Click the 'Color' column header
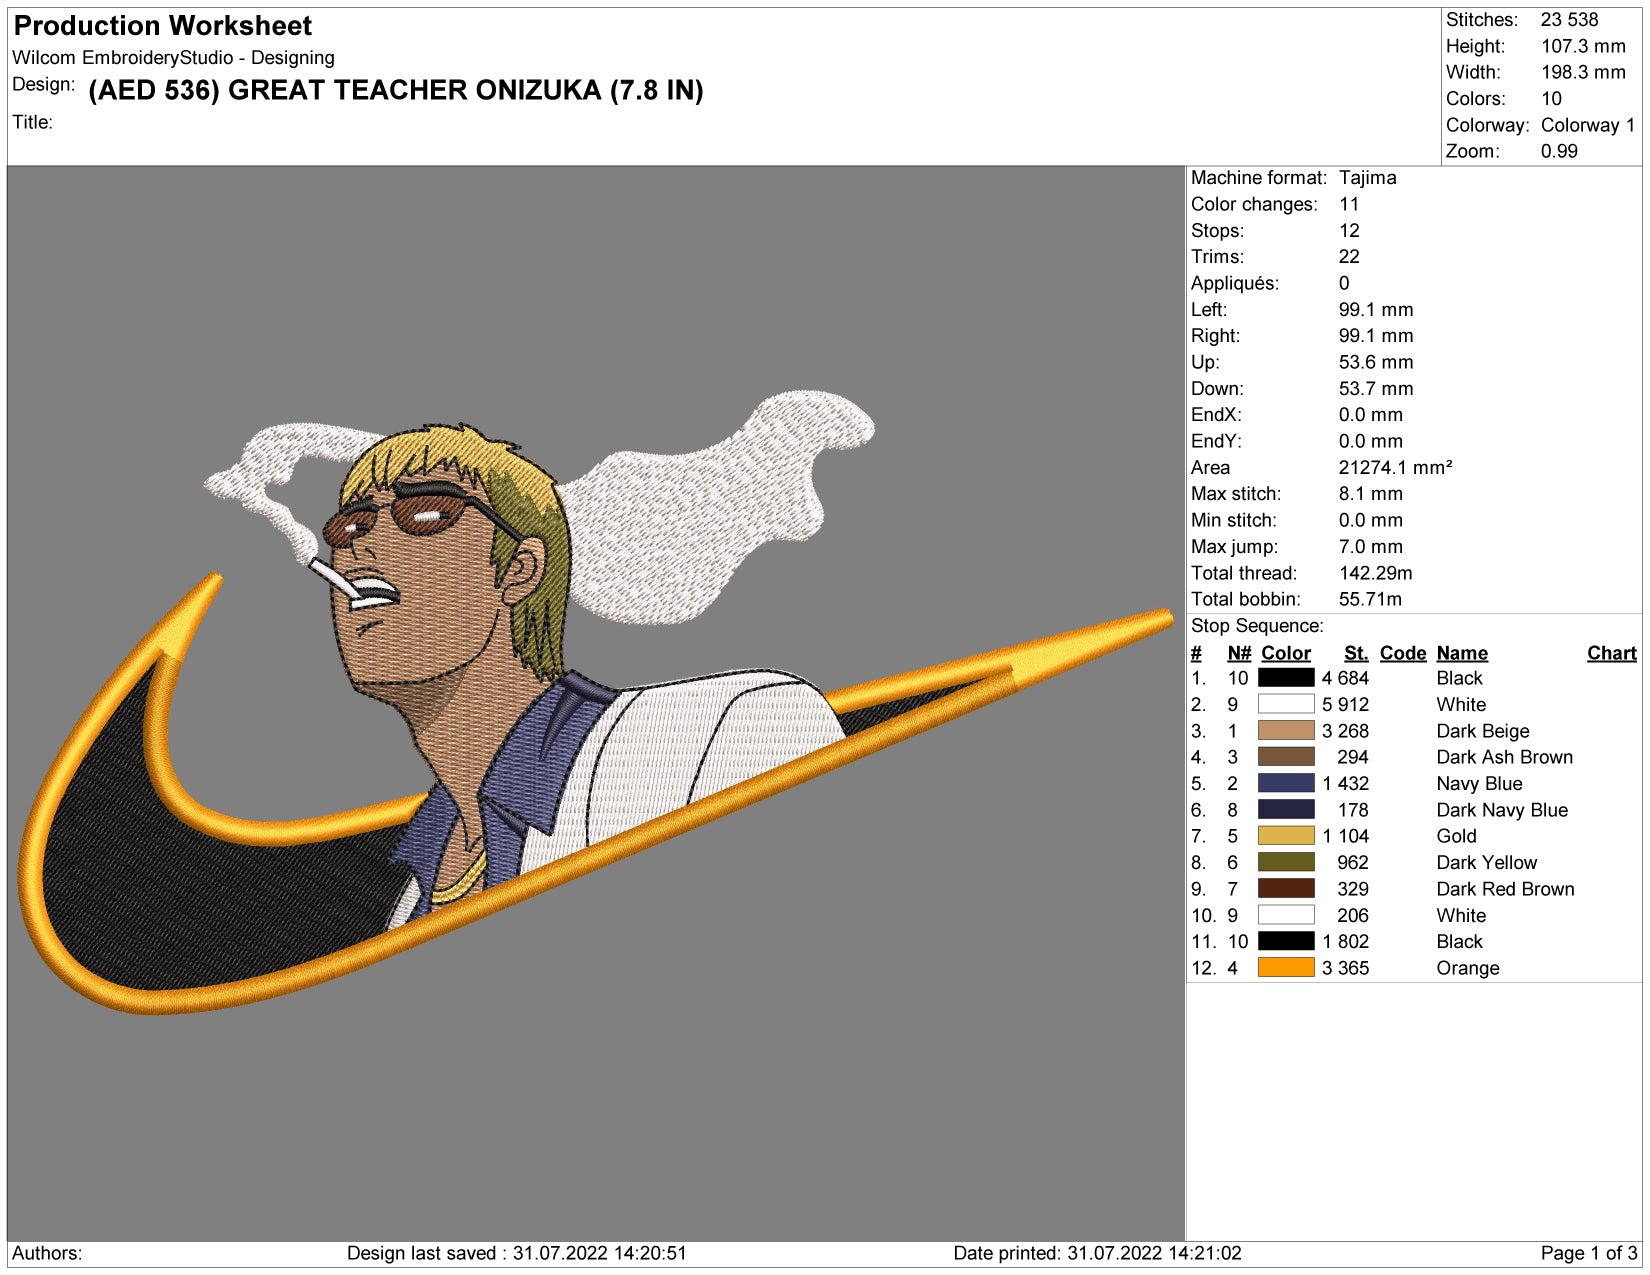Viewport: 1650px width, 1275px height. [1286, 653]
